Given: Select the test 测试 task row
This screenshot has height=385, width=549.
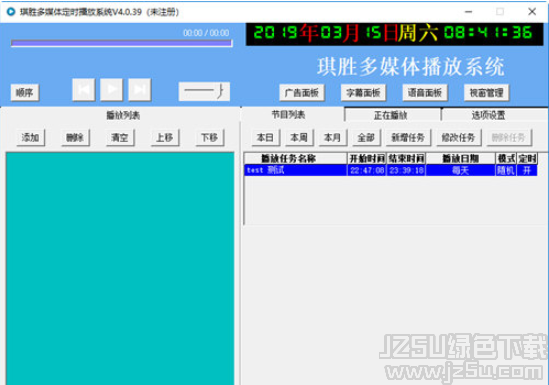Looking at the screenshot, I should [x=391, y=170].
